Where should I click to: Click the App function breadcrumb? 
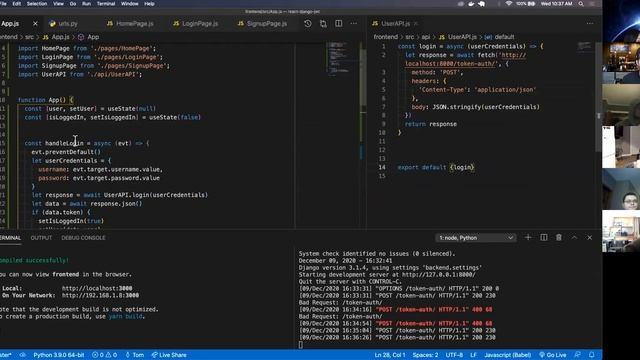89,37
